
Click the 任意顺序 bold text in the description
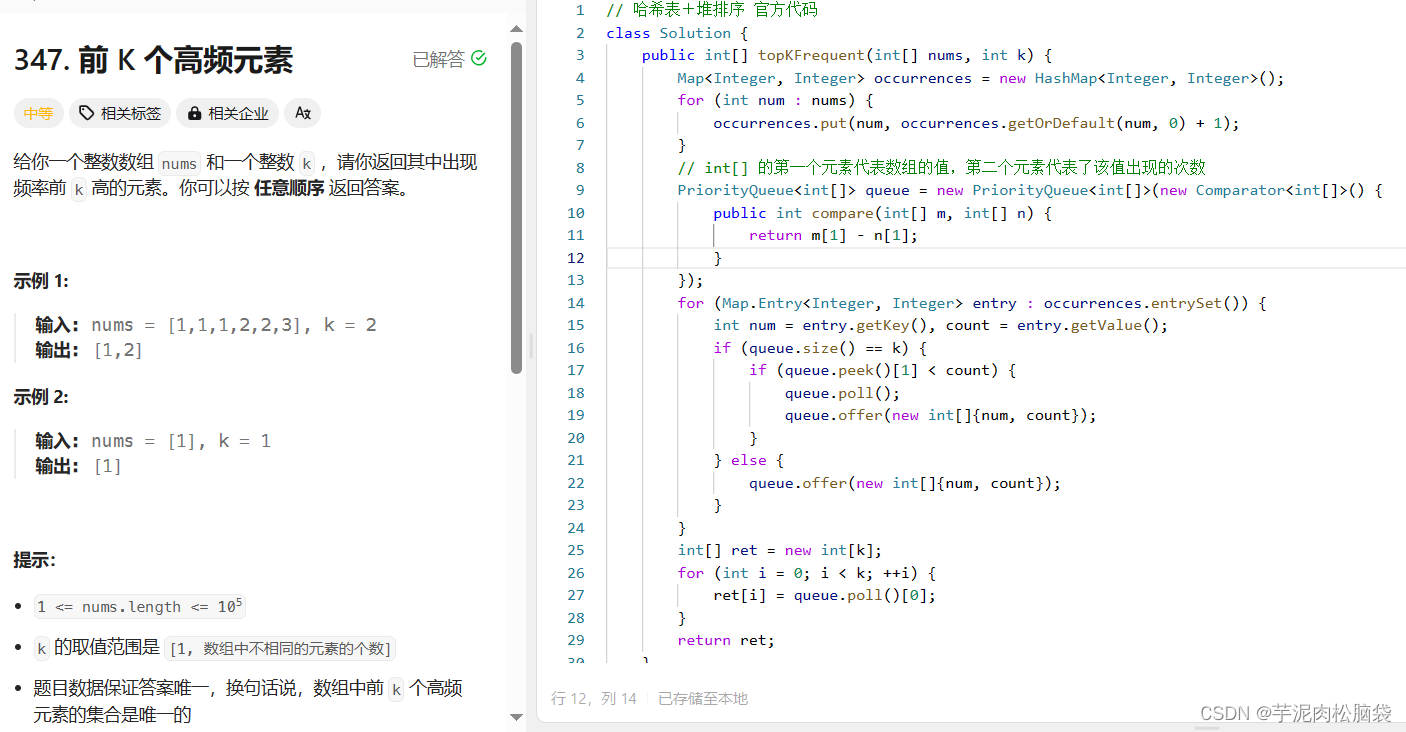click(x=289, y=188)
